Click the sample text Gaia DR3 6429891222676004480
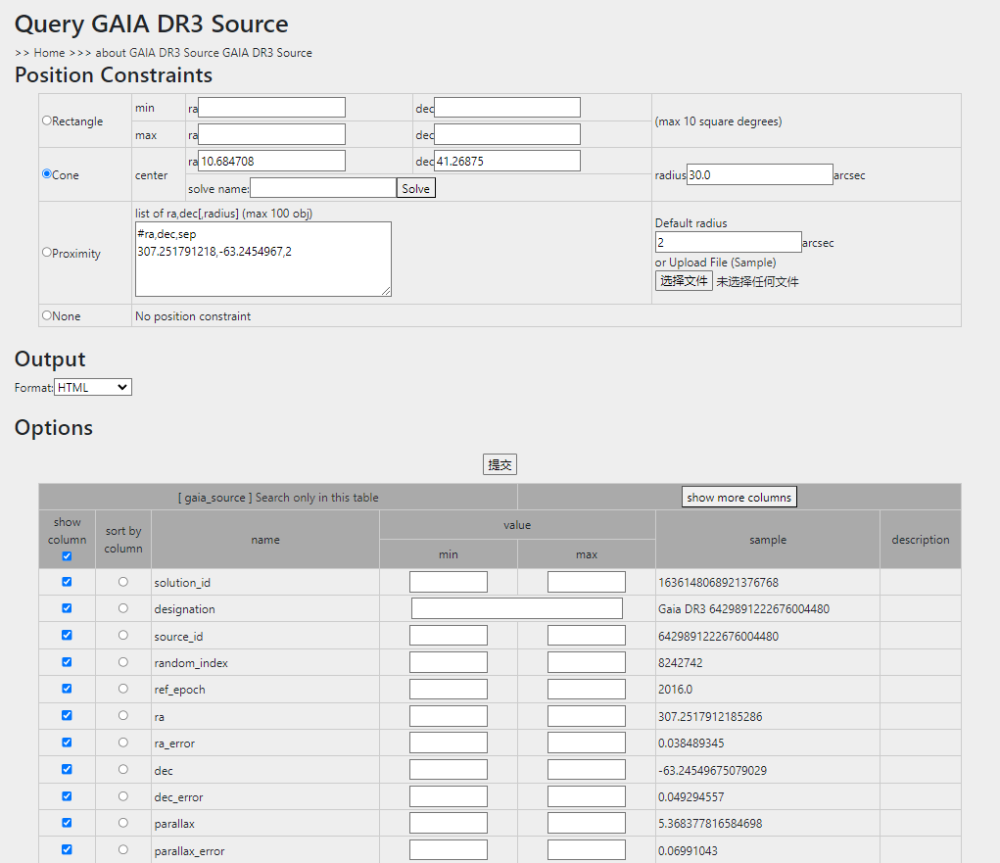Viewport: 1000px width, 863px height. 744,609
